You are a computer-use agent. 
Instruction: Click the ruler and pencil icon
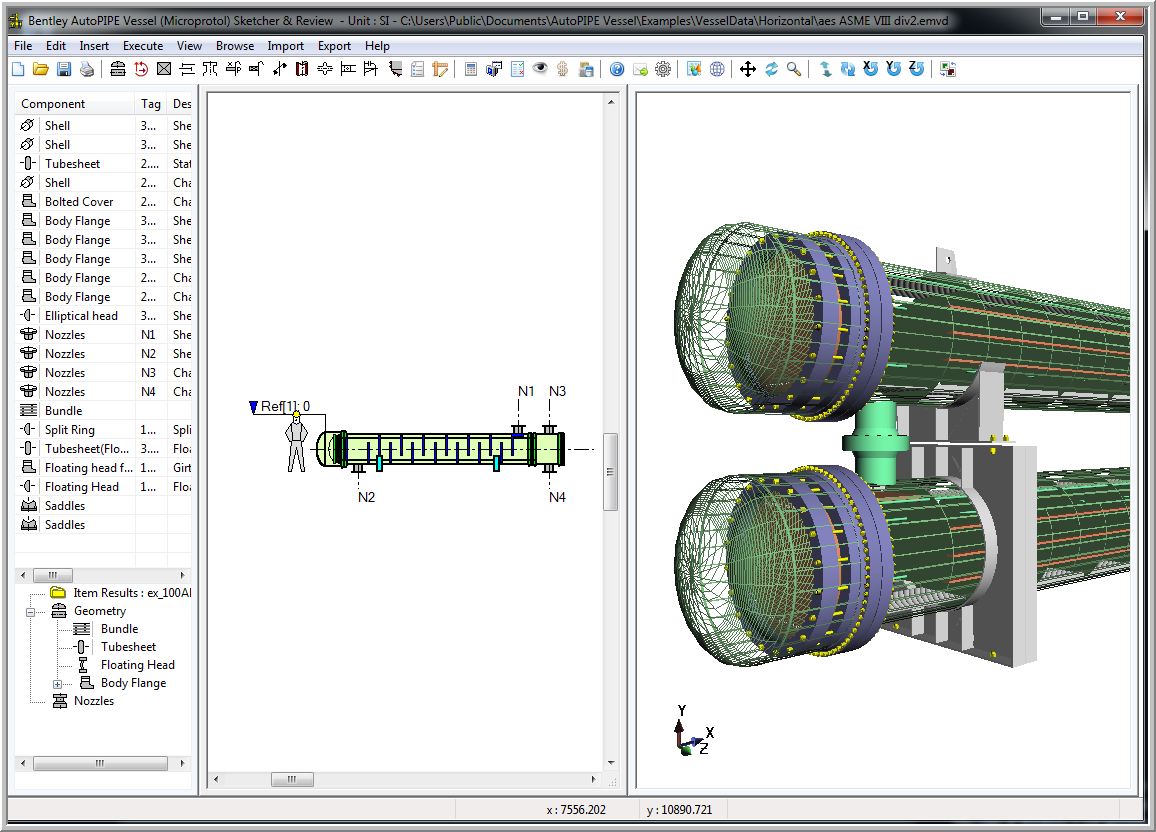pos(440,69)
